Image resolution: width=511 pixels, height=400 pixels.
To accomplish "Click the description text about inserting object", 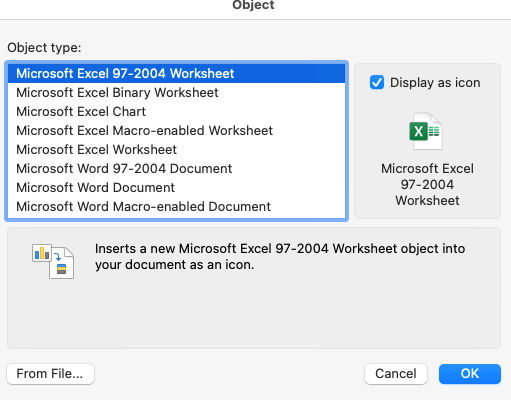I will [x=280, y=256].
